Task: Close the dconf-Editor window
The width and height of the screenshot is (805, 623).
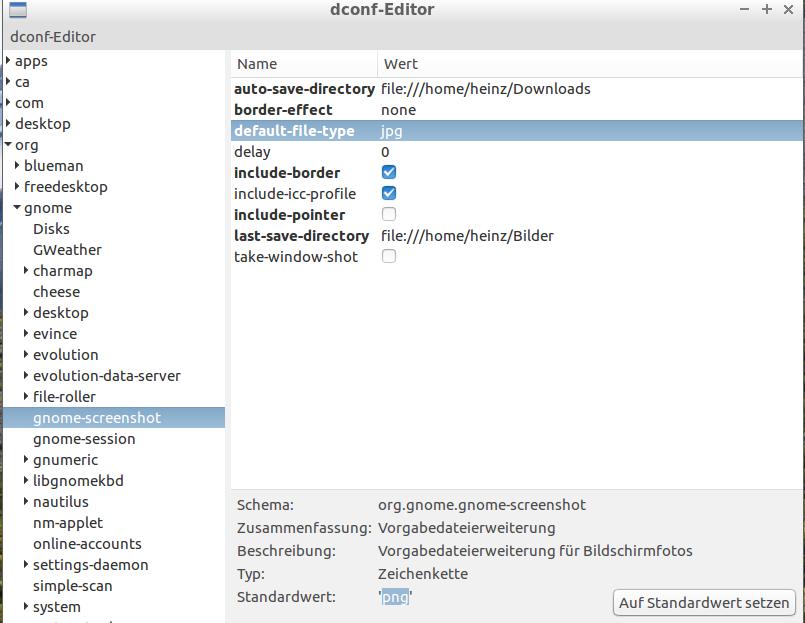Action: click(789, 9)
